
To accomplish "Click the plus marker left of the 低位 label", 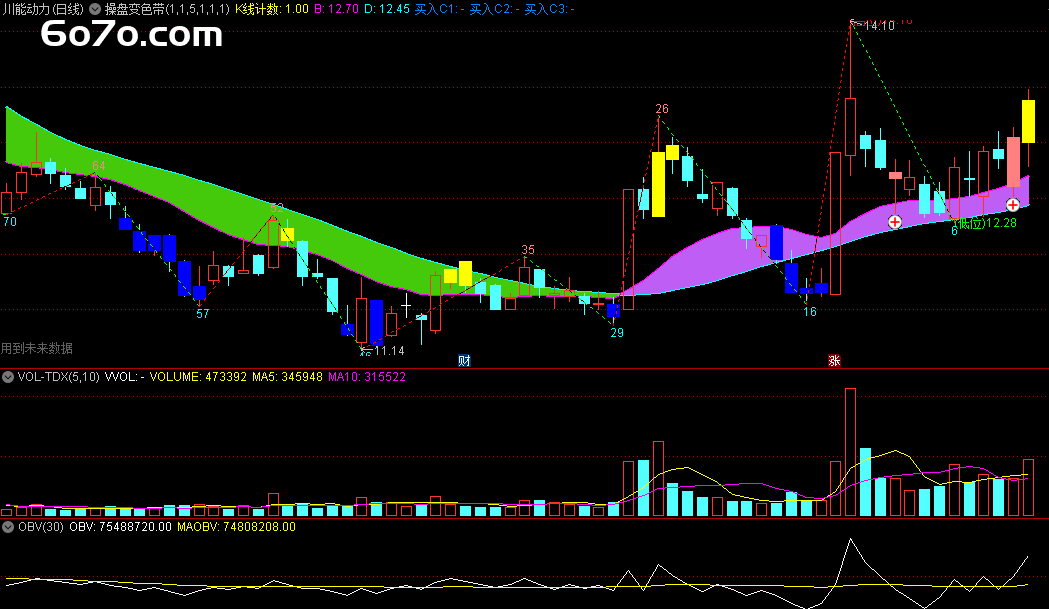I will click(894, 222).
